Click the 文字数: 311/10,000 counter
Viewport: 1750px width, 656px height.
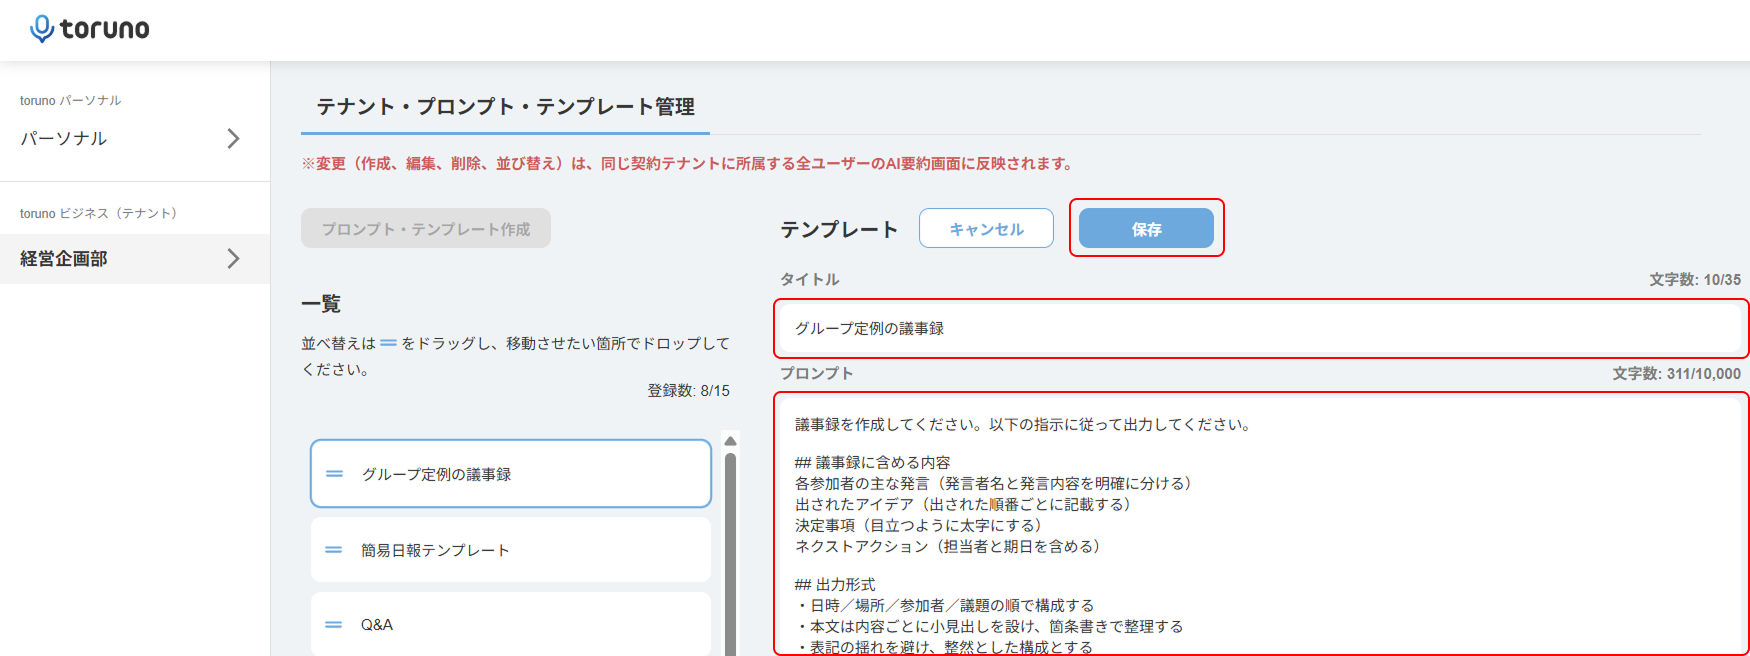click(1677, 374)
